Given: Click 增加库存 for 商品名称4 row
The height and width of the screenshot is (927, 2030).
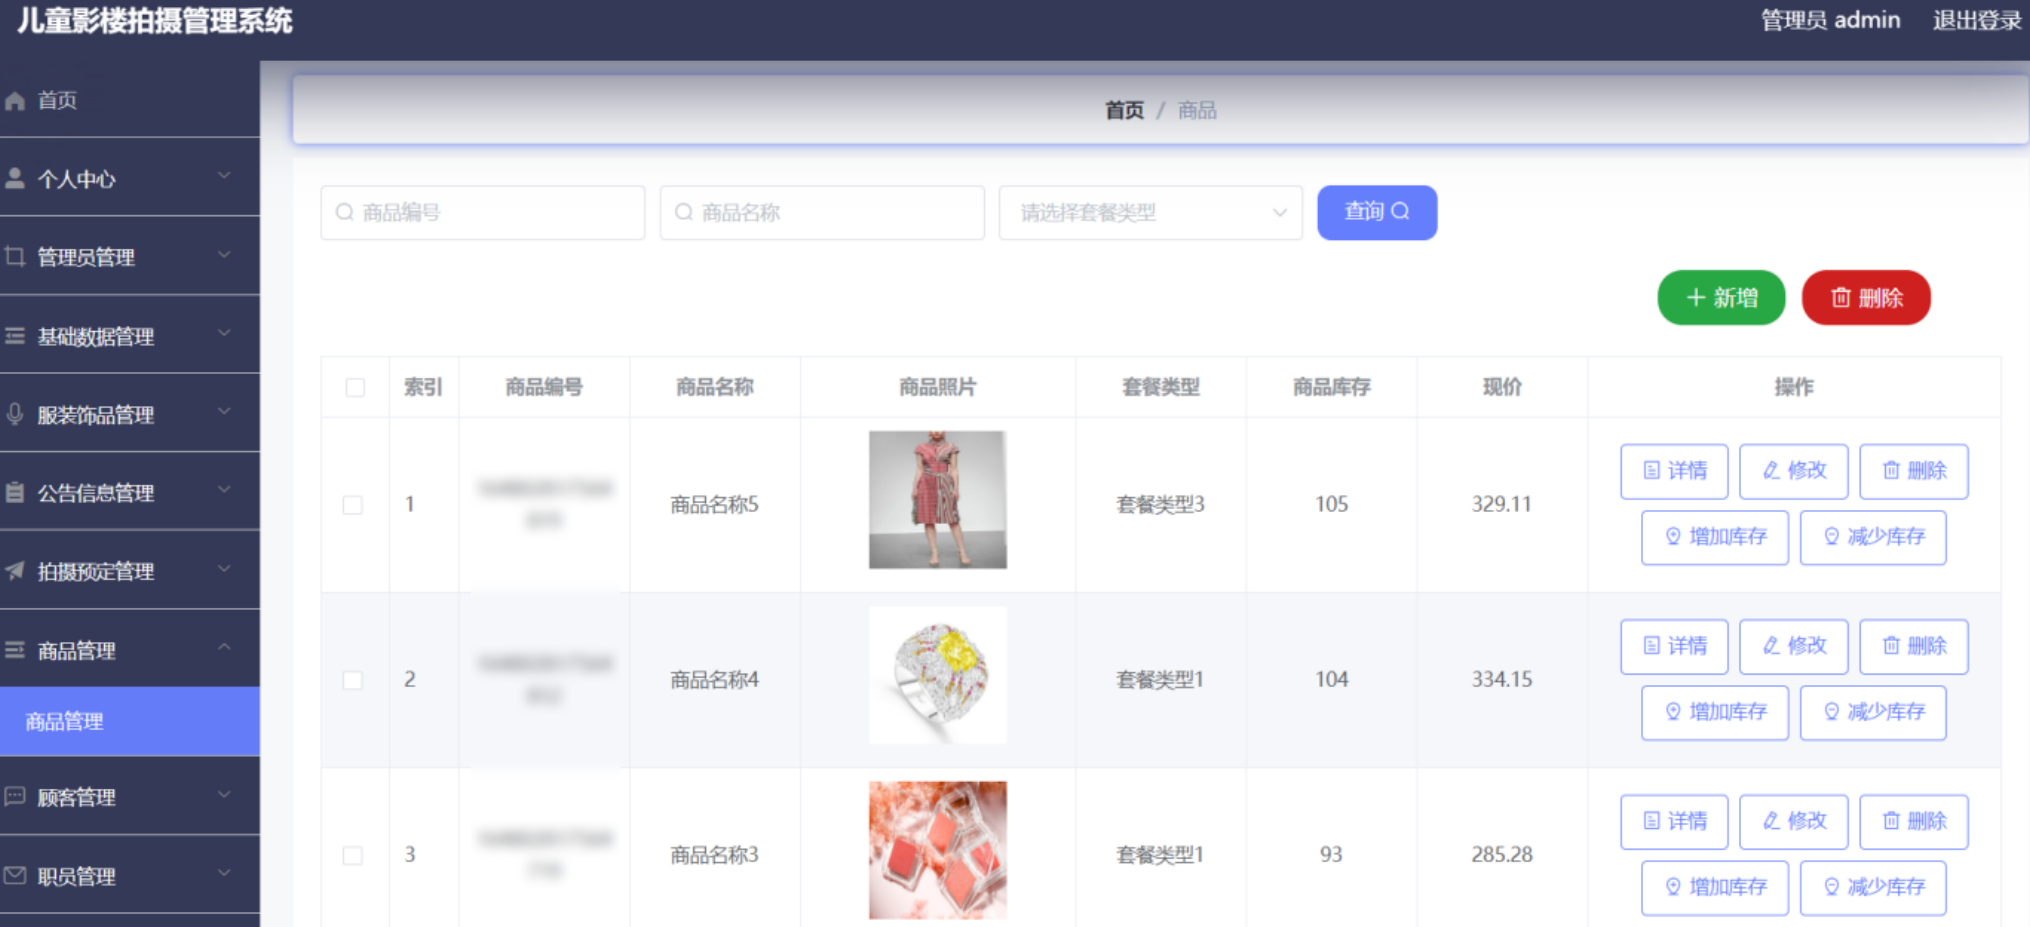Looking at the screenshot, I should tap(1715, 712).
